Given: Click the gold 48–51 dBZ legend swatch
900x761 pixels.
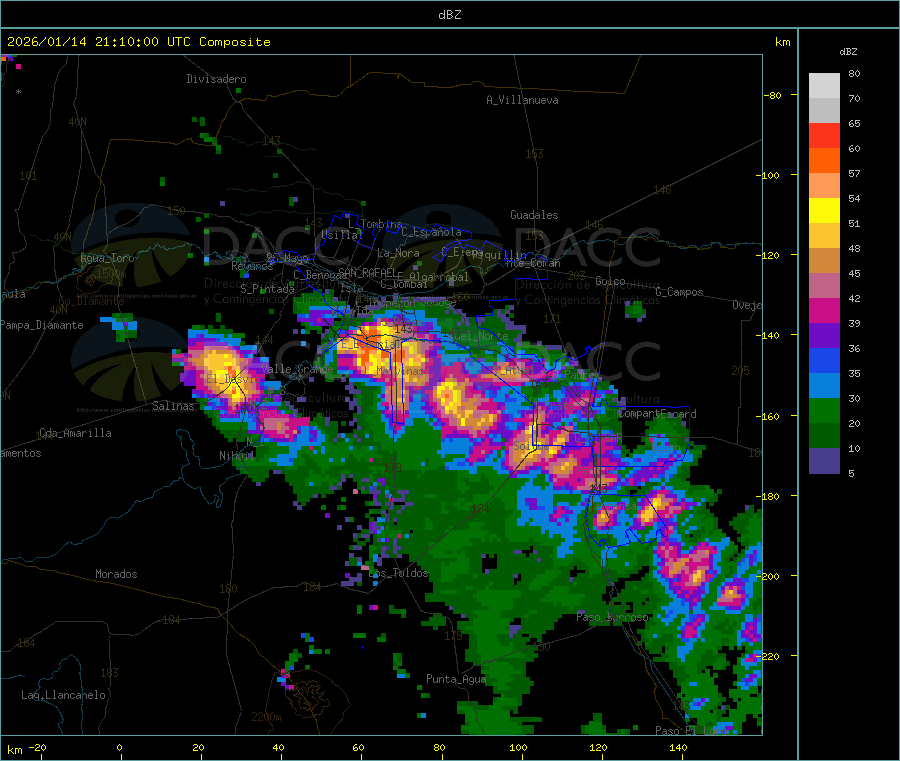Looking at the screenshot, I should click(x=824, y=236).
